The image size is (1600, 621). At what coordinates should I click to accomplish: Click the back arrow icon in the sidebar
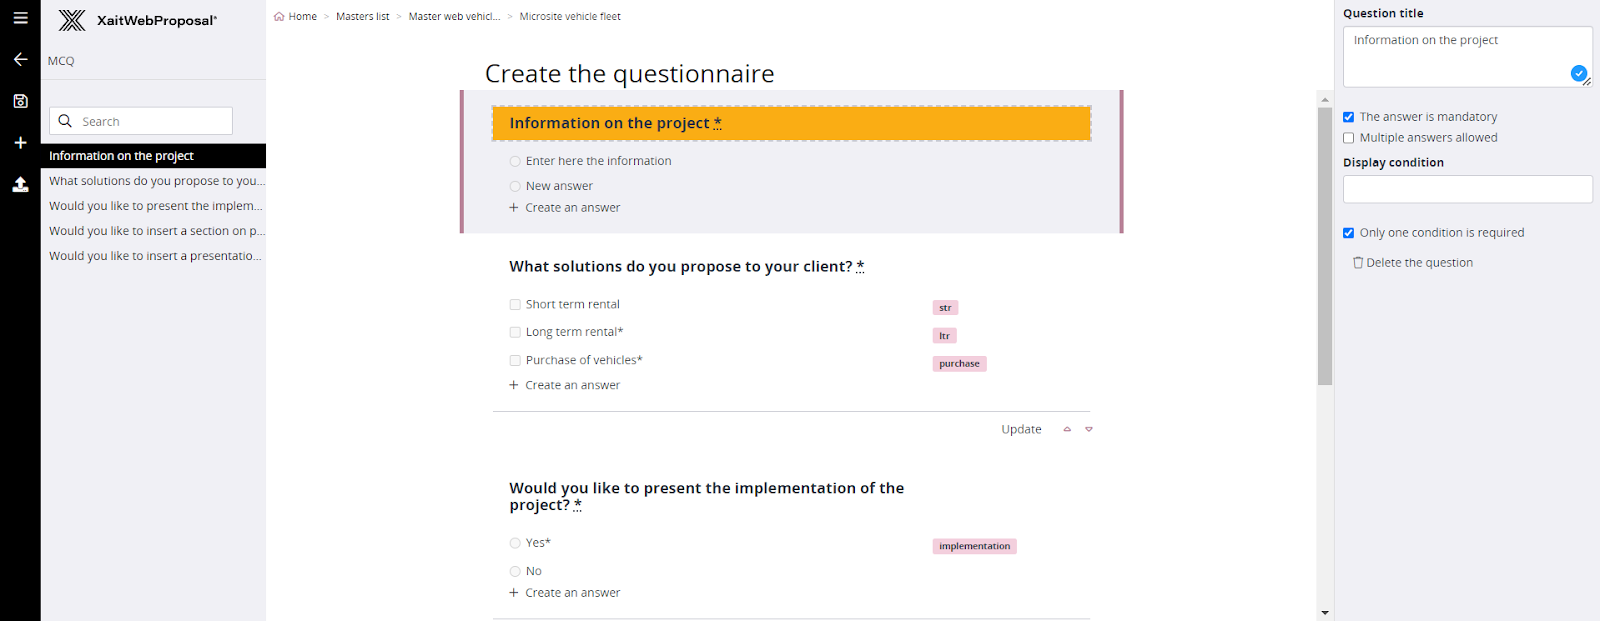point(20,59)
